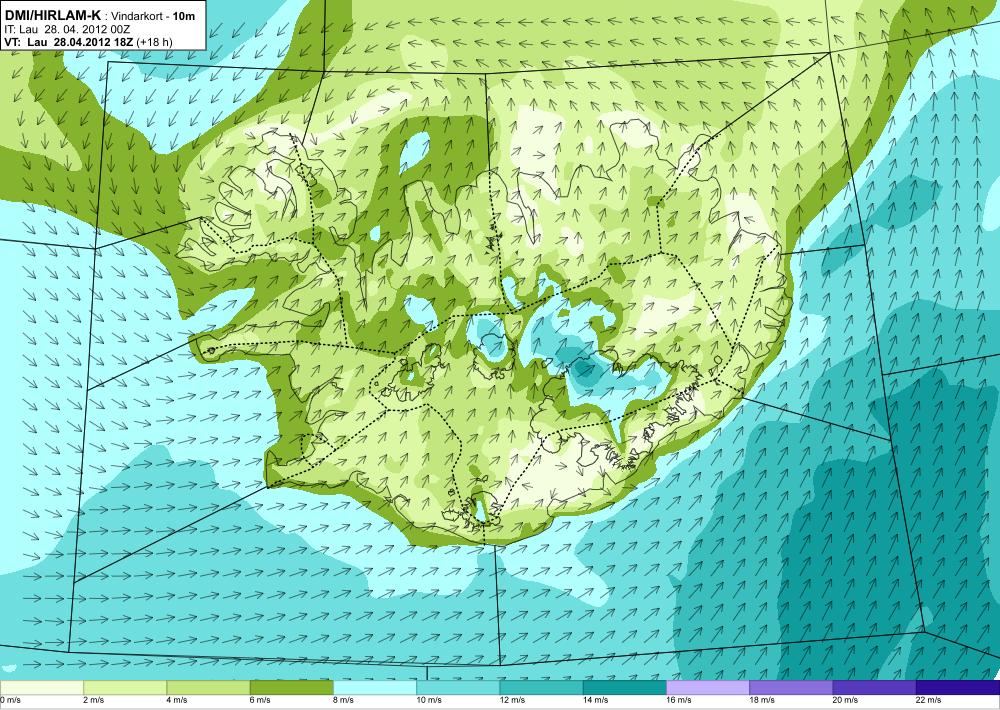Image resolution: width=1000 pixels, height=710 pixels.
Task: Click the '20 m/s' legend label
Action: pos(846,700)
